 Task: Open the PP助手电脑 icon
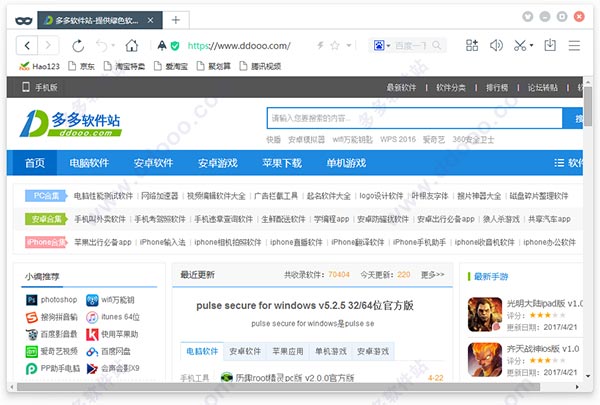[x=31, y=369]
